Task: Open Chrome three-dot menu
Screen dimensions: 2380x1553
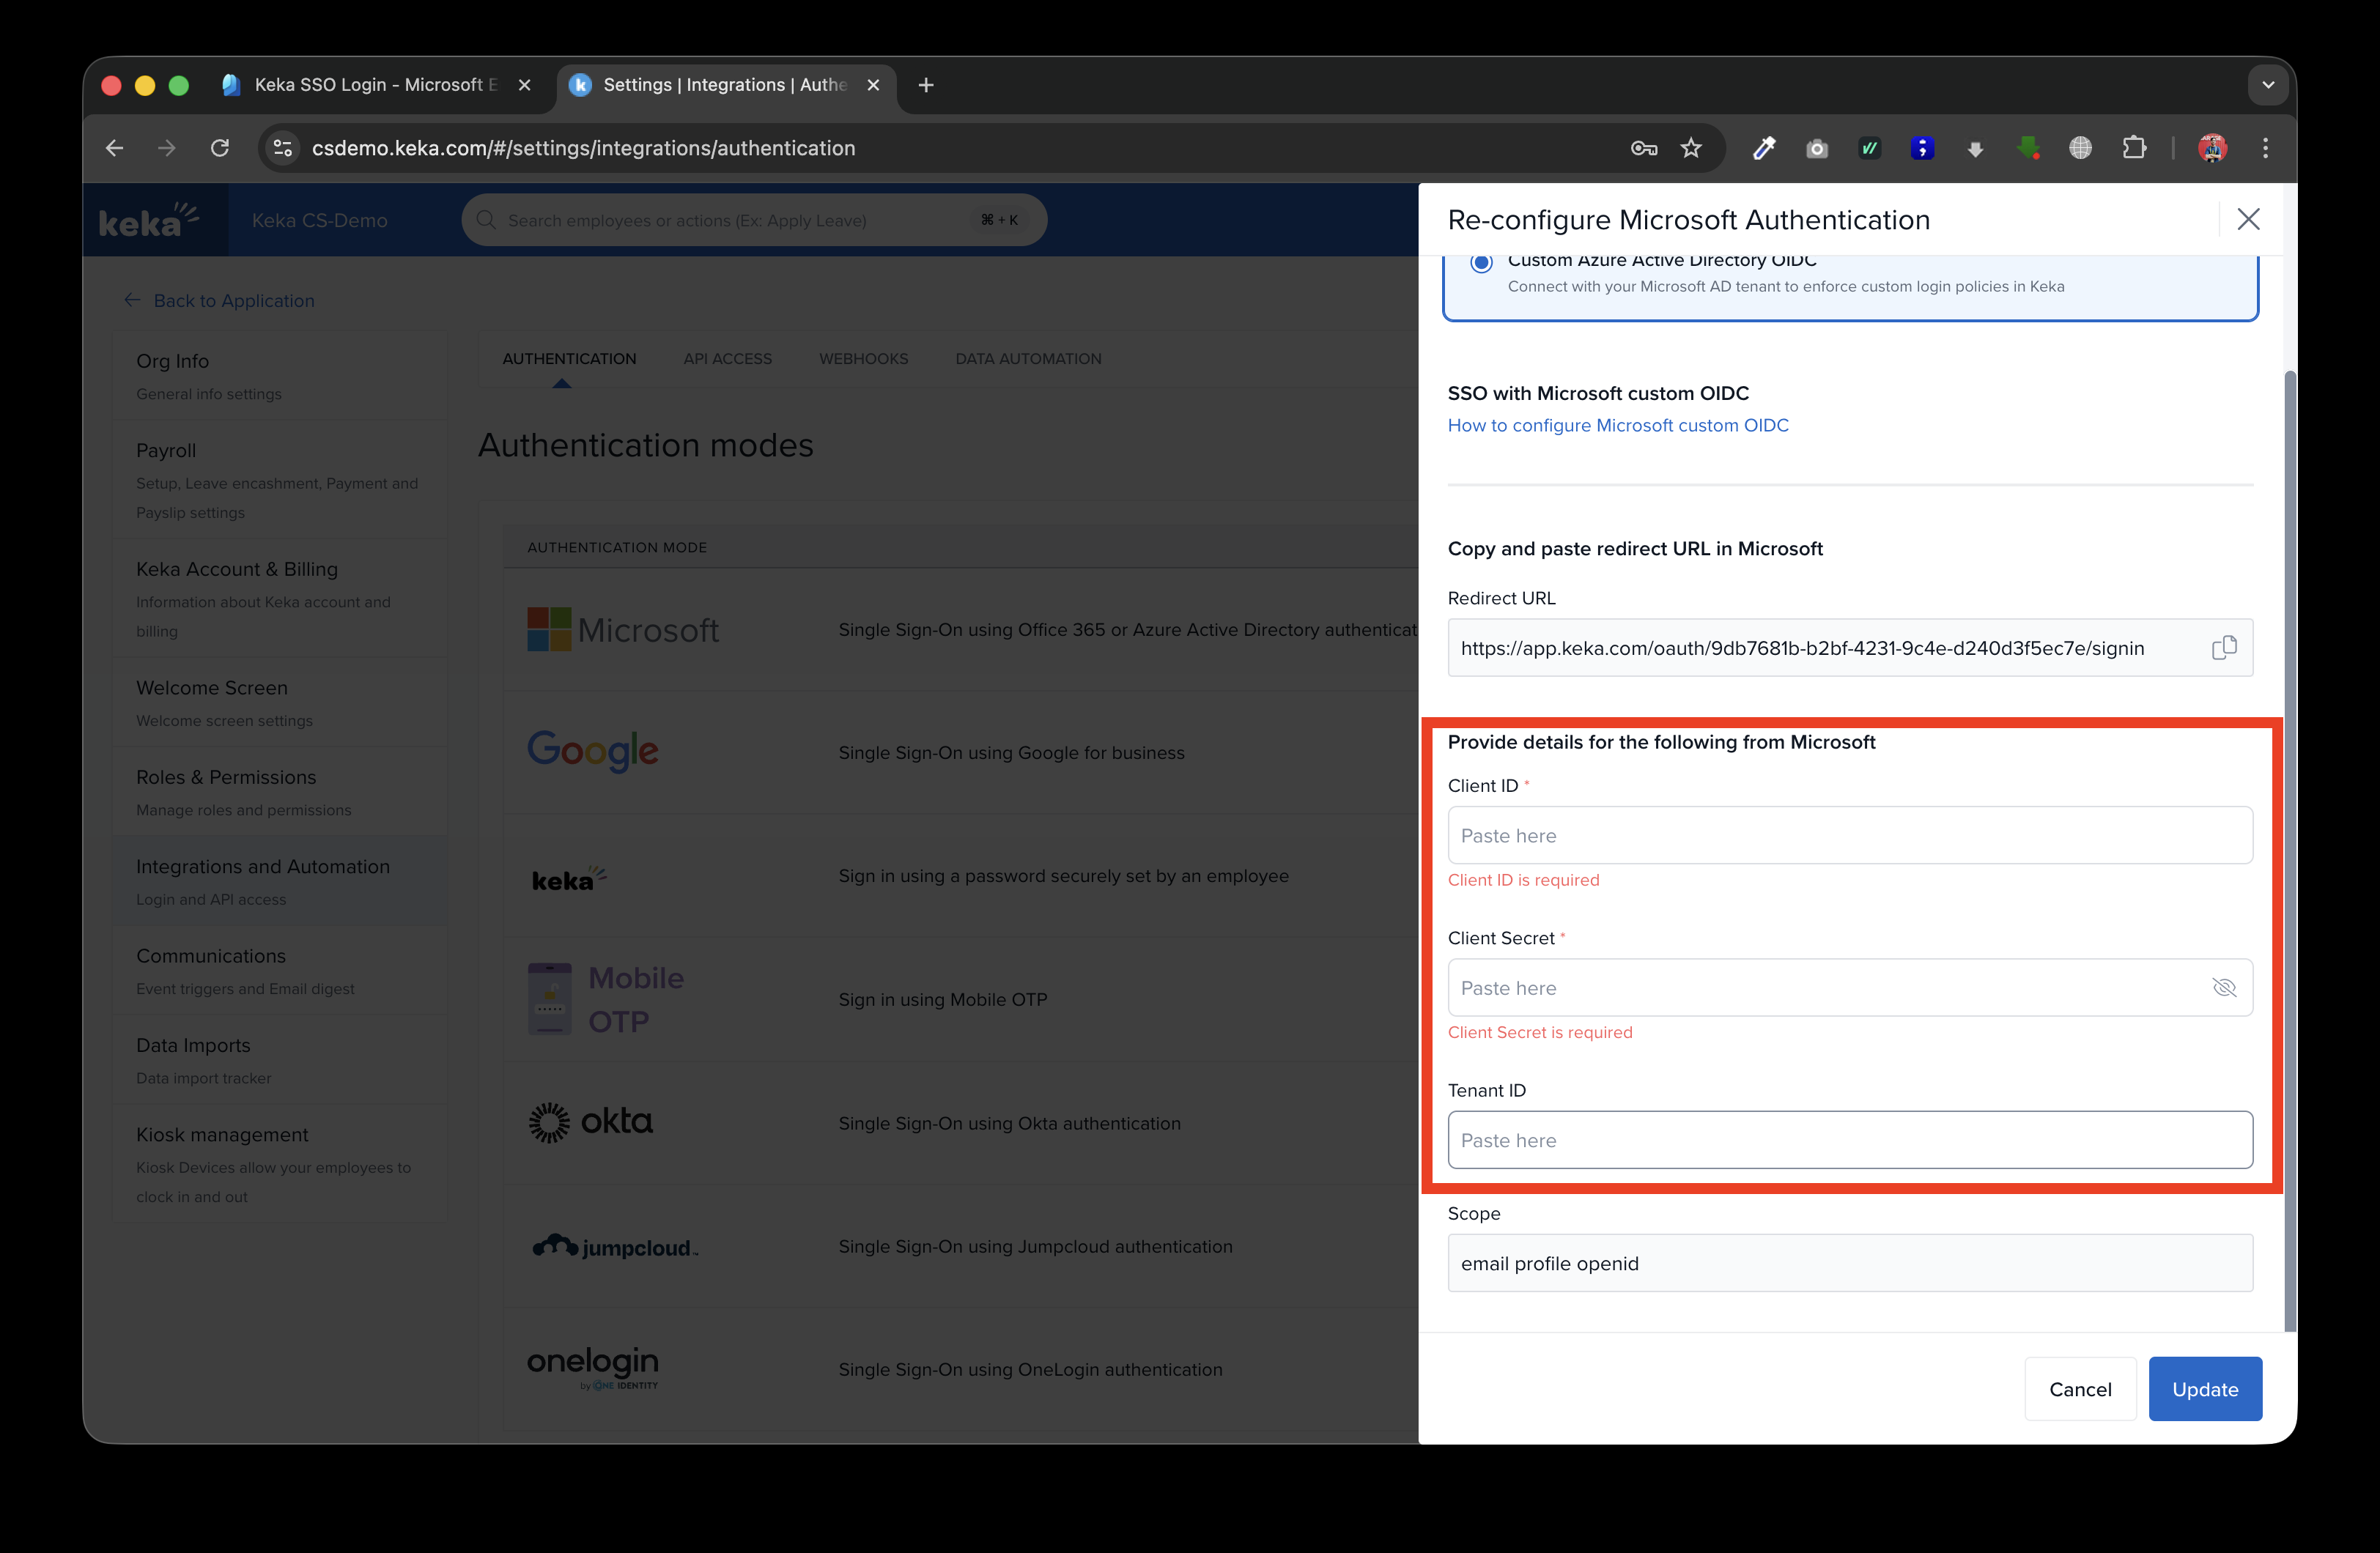Action: point(2265,148)
